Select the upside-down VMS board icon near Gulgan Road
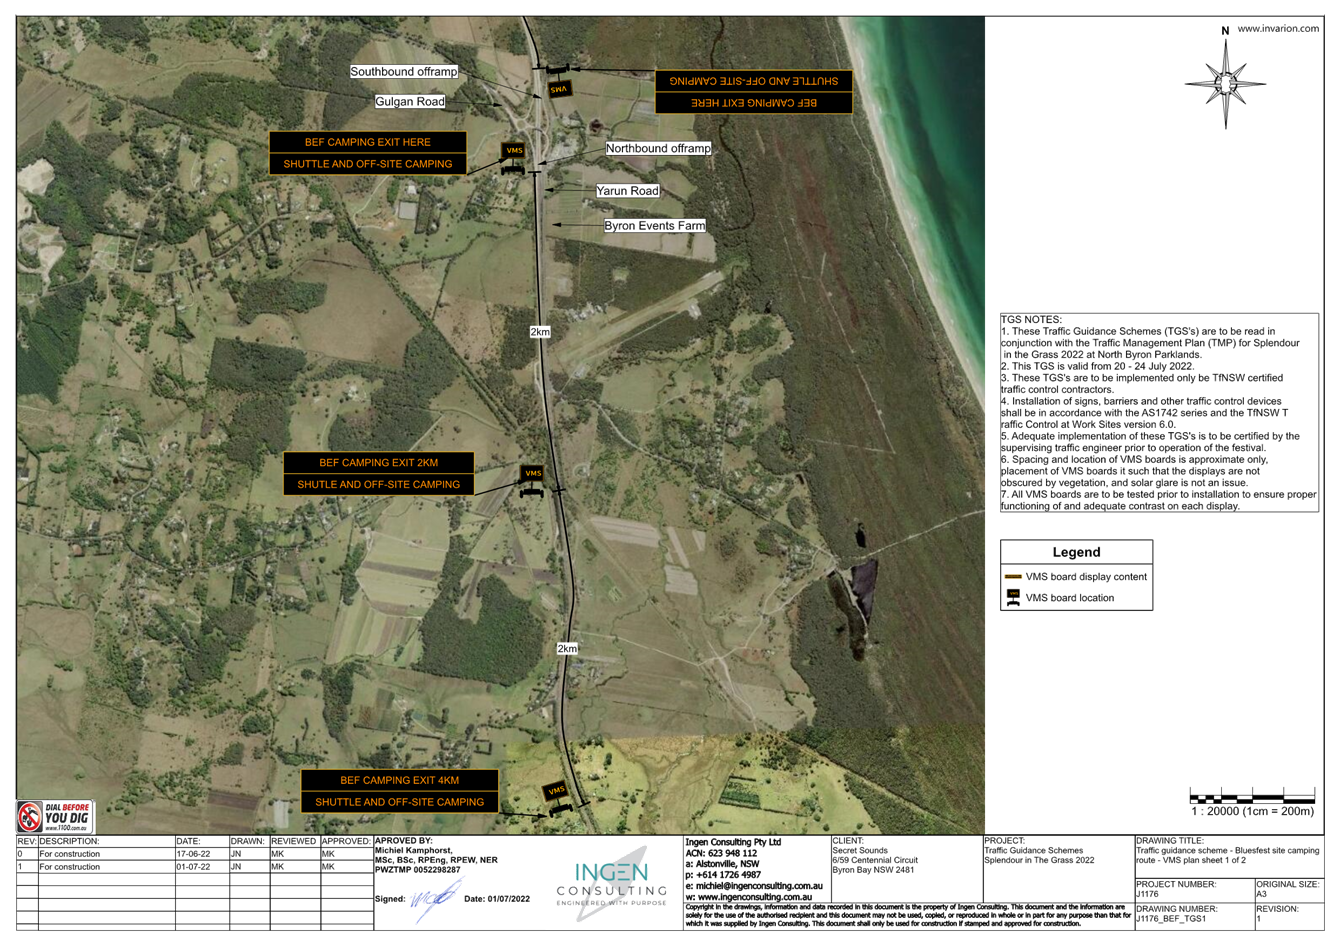The image size is (1340, 947). pyautogui.click(x=558, y=82)
